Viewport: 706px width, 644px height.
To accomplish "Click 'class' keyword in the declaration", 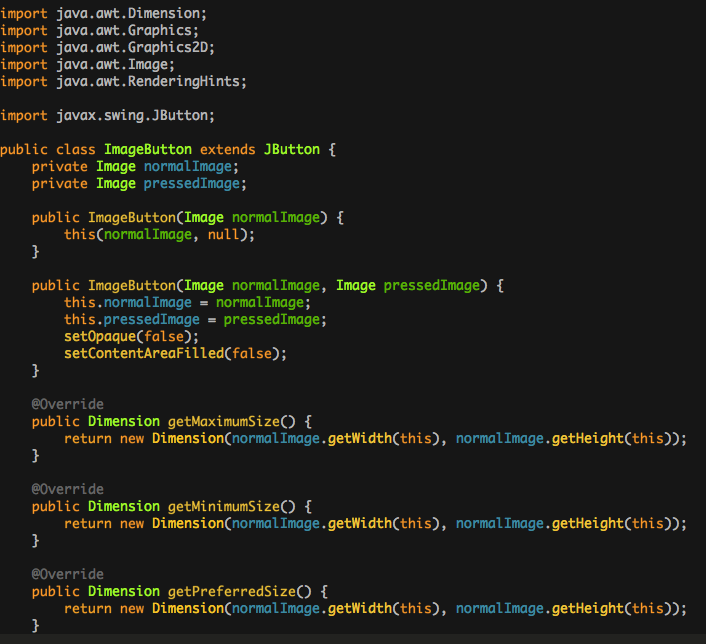I will [x=76, y=150].
